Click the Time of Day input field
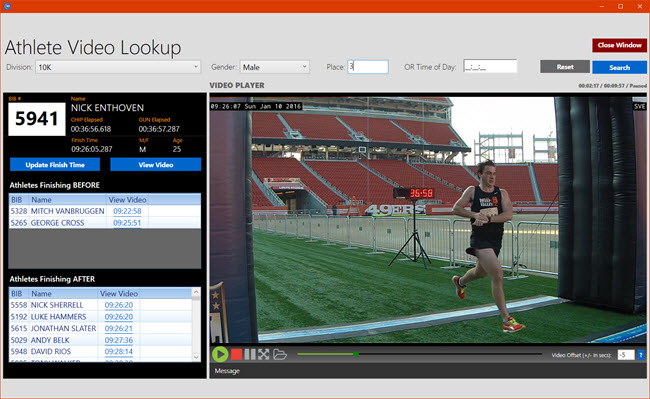This screenshot has width=650, height=399. pyautogui.click(x=490, y=67)
